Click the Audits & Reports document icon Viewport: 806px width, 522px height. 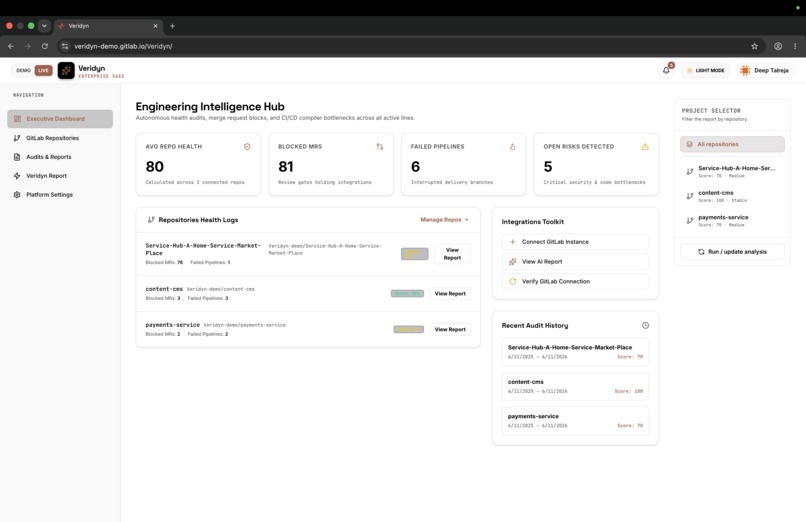(x=17, y=157)
